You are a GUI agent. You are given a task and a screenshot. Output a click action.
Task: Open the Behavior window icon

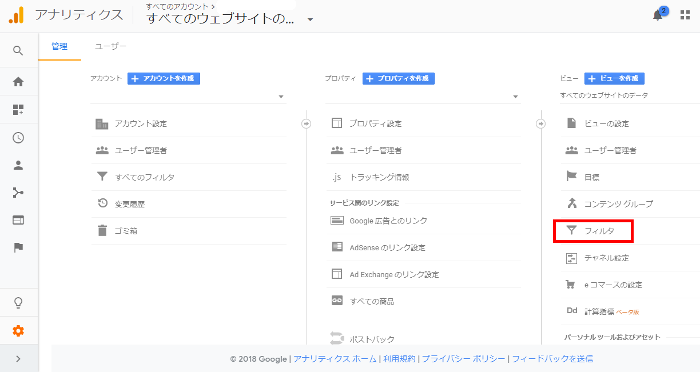point(18,220)
